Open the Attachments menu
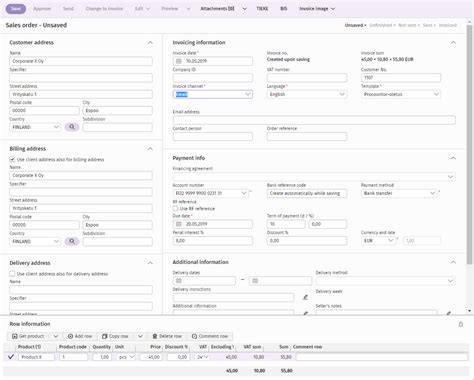 223,9
